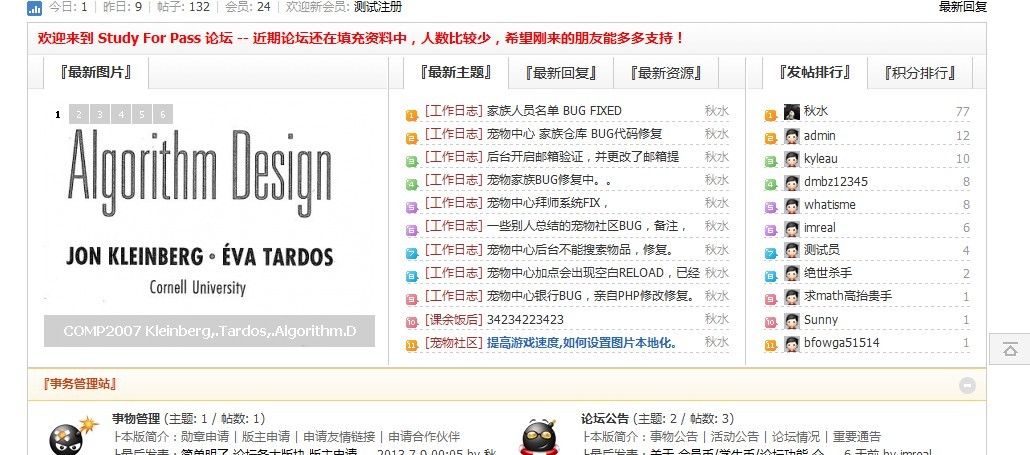Click the 活动公告 text in 论坛公告 description
The width and height of the screenshot is (1030, 455).
(734, 437)
